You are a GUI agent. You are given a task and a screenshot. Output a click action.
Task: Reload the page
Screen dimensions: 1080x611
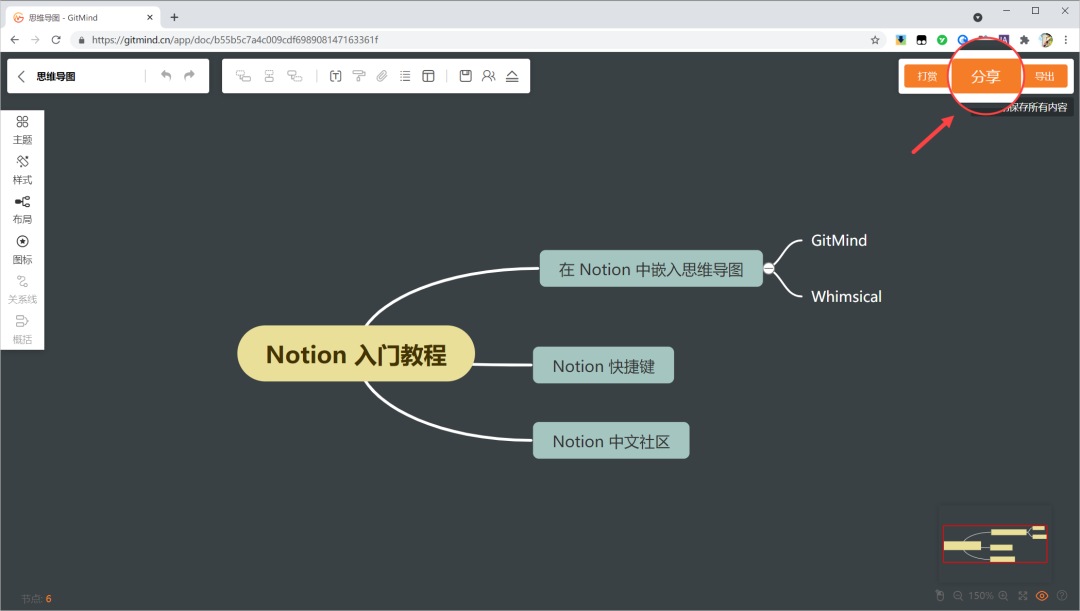[x=56, y=40]
